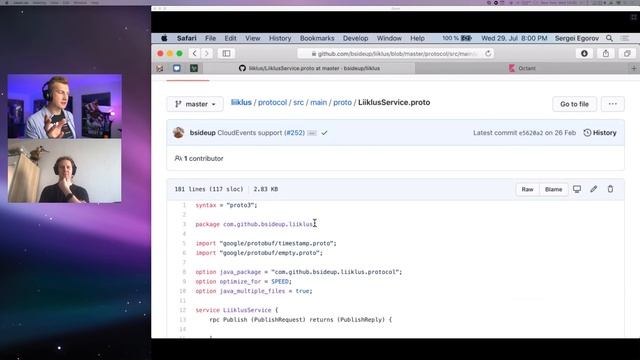Image resolution: width=640 pixels, height=360 pixels.
Task: Open the File menu
Action: (210, 38)
